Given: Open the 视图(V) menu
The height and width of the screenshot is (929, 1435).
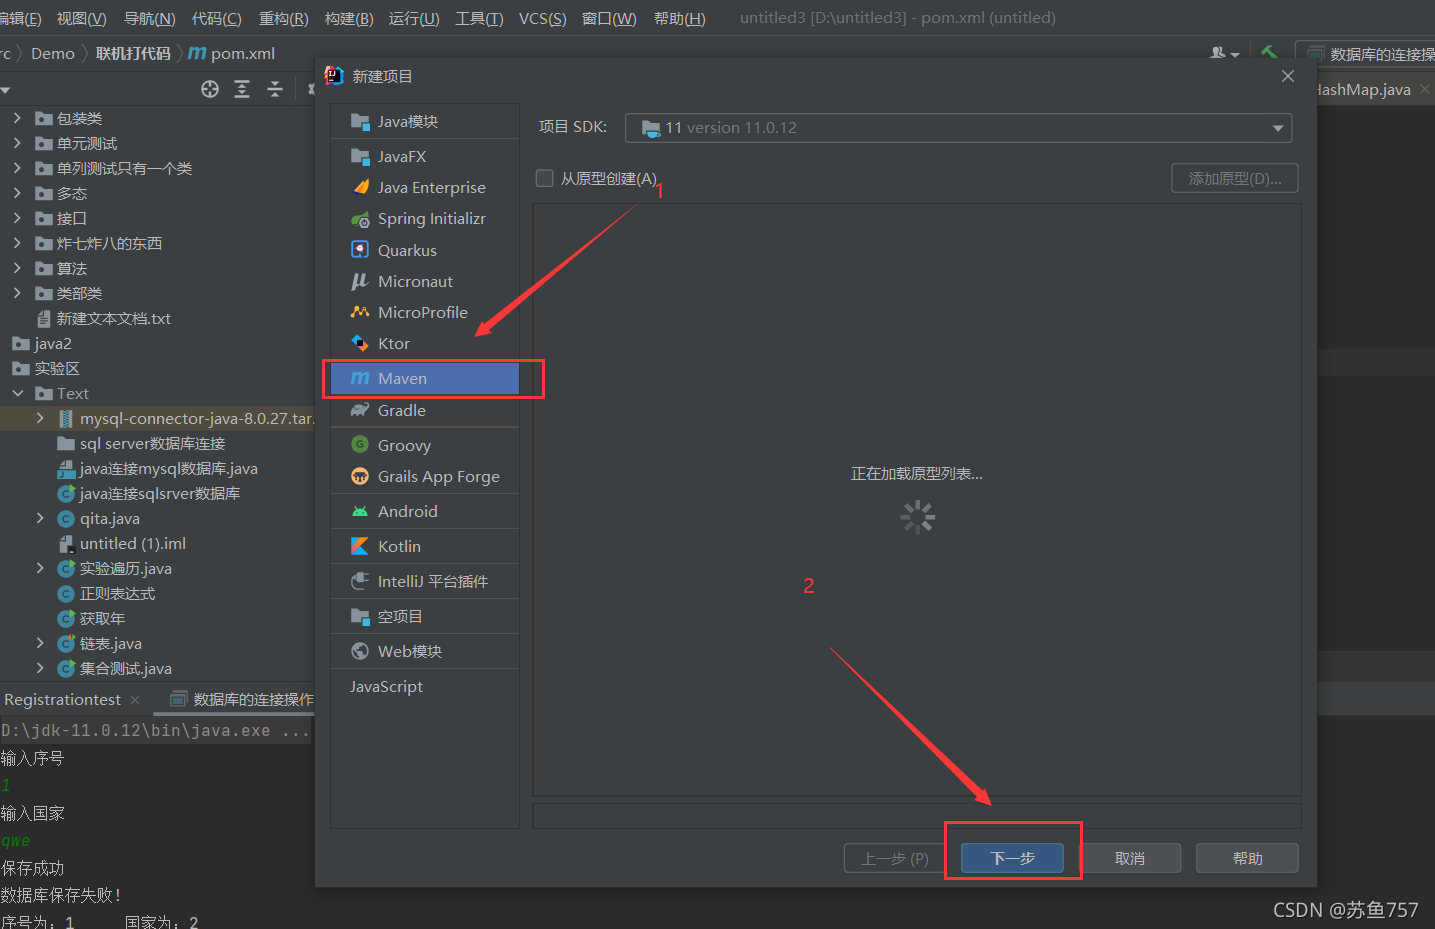Looking at the screenshot, I should pyautogui.click(x=82, y=18).
